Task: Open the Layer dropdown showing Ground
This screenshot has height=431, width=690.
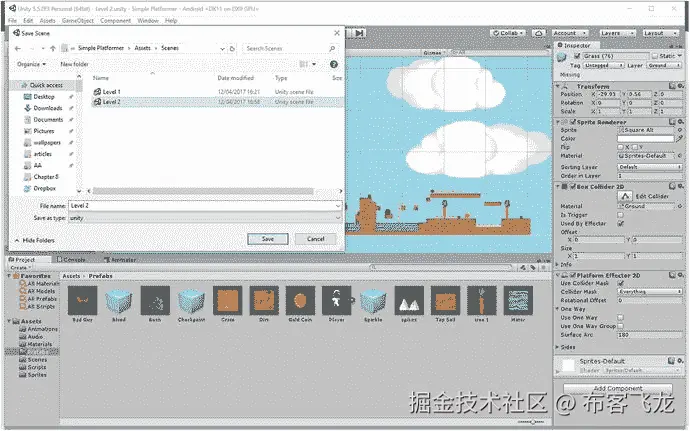Action: (664, 65)
